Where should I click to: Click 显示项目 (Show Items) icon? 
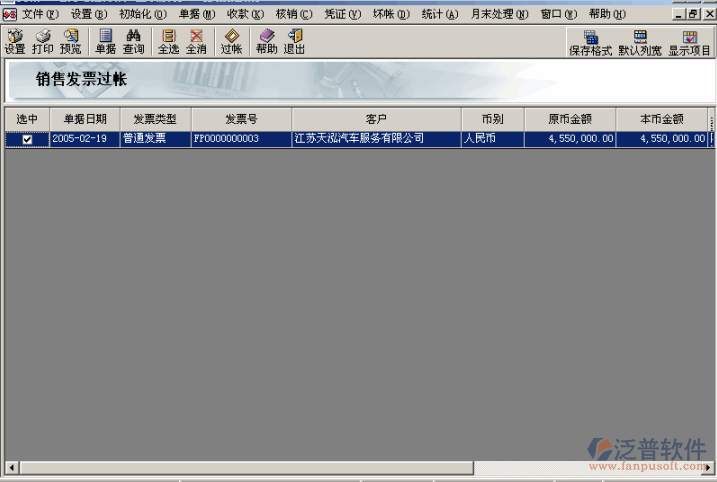pos(689,42)
